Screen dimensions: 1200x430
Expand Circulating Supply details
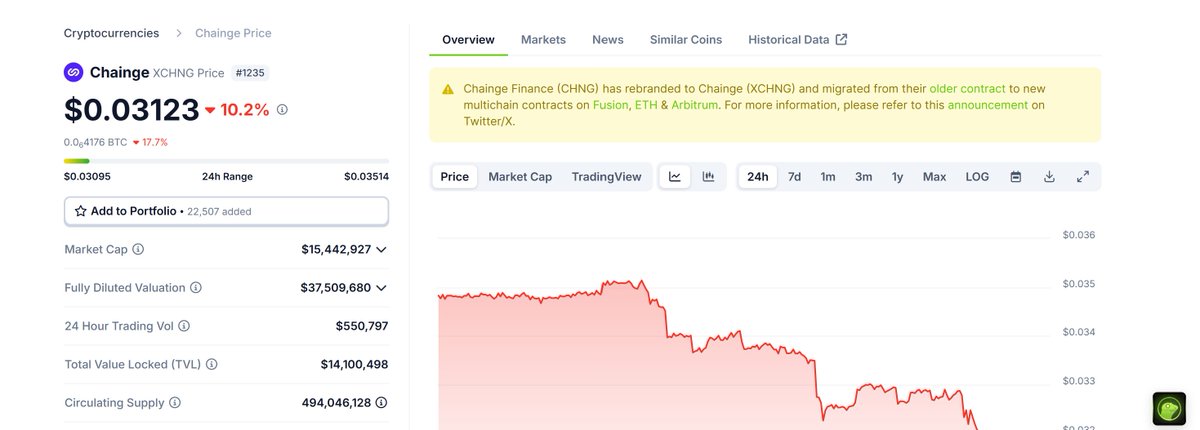click(381, 403)
